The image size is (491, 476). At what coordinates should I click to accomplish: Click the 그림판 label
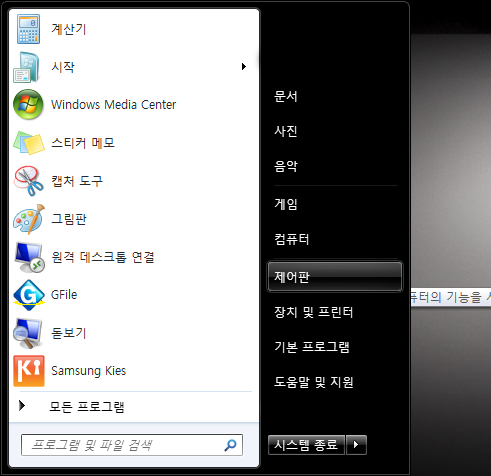pyautogui.click(x=69, y=219)
